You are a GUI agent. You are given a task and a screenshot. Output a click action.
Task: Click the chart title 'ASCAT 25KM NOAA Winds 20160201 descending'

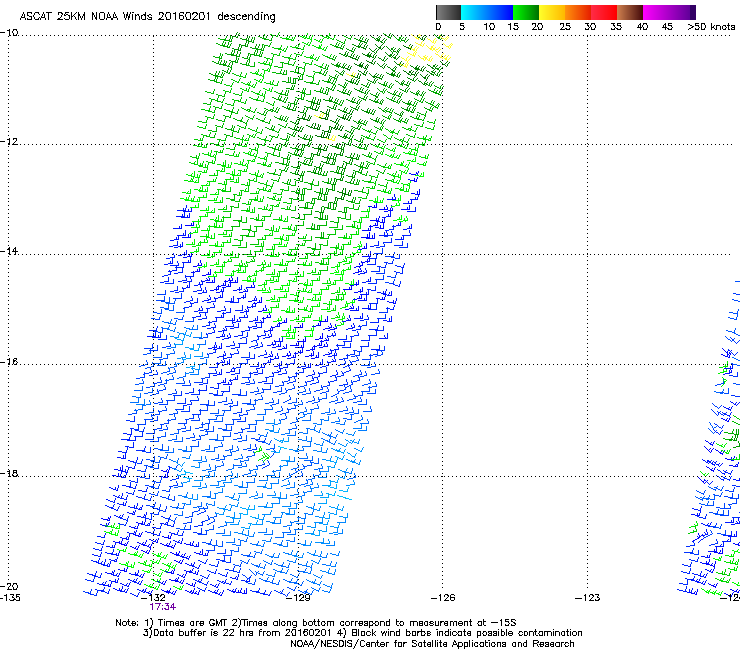[147, 16]
